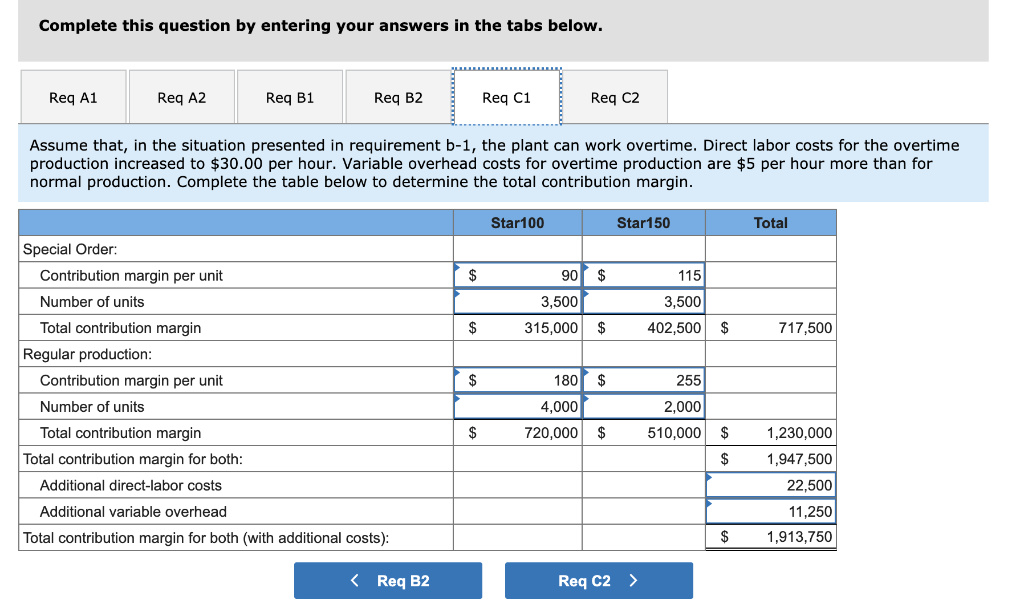
Task: Select the active Req C1 tab
Action: coord(507,97)
